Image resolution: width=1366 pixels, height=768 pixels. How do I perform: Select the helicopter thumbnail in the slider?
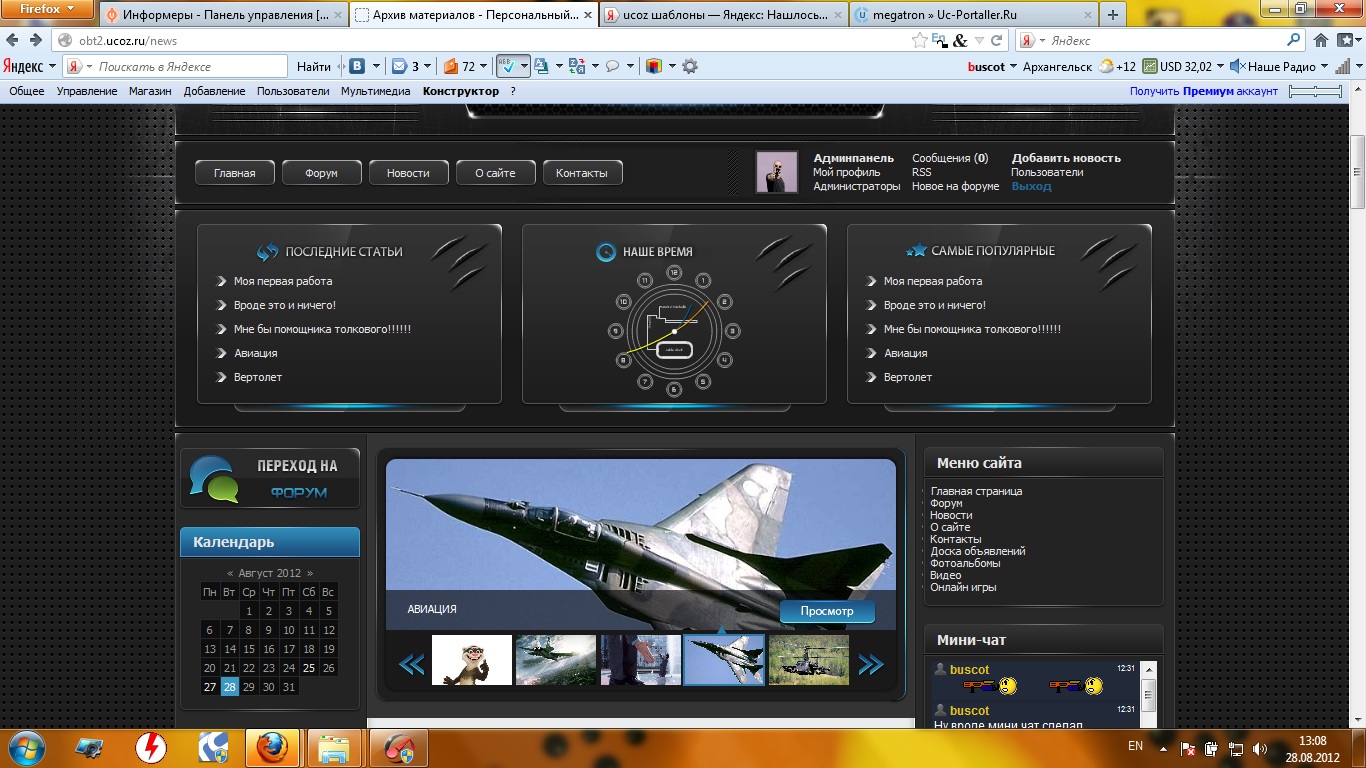[809, 660]
